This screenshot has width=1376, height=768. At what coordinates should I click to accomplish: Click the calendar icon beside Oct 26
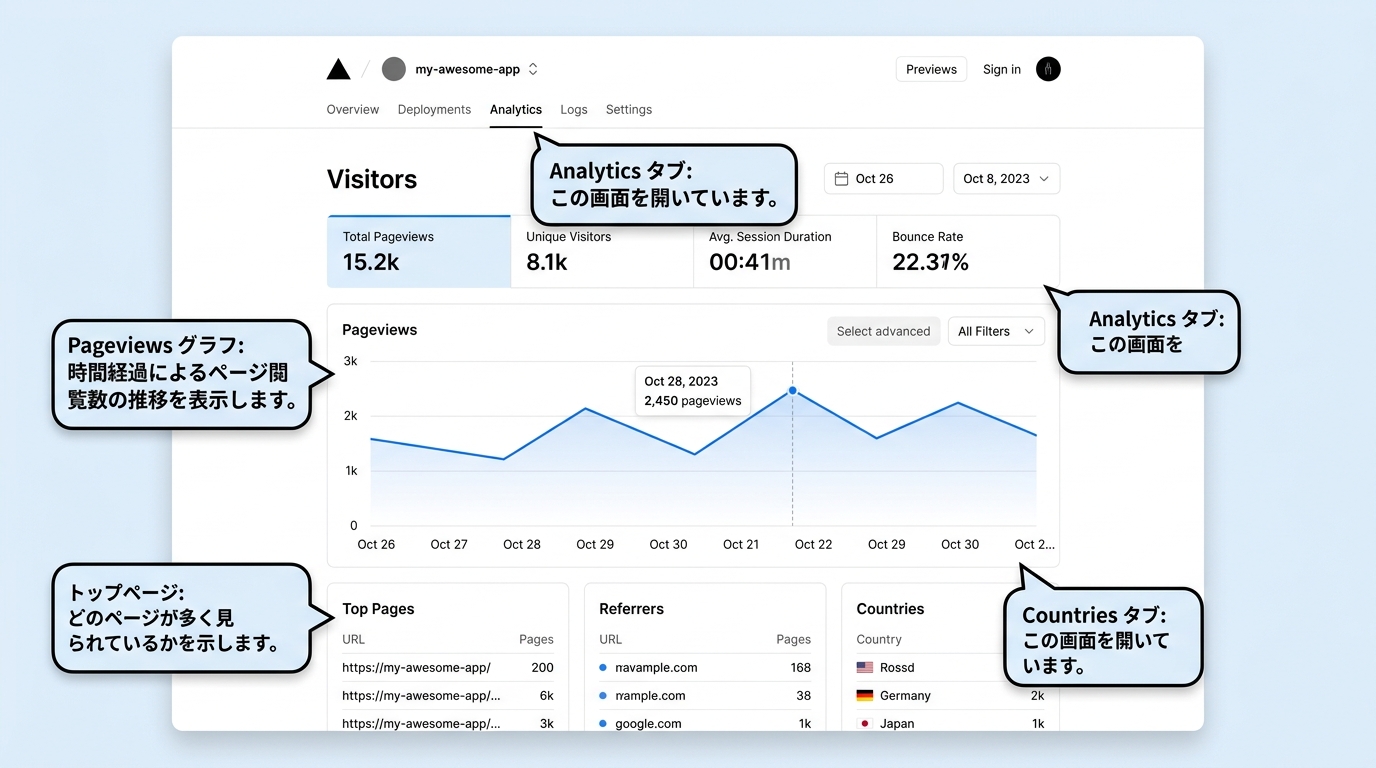pyautogui.click(x=842, y=179)
